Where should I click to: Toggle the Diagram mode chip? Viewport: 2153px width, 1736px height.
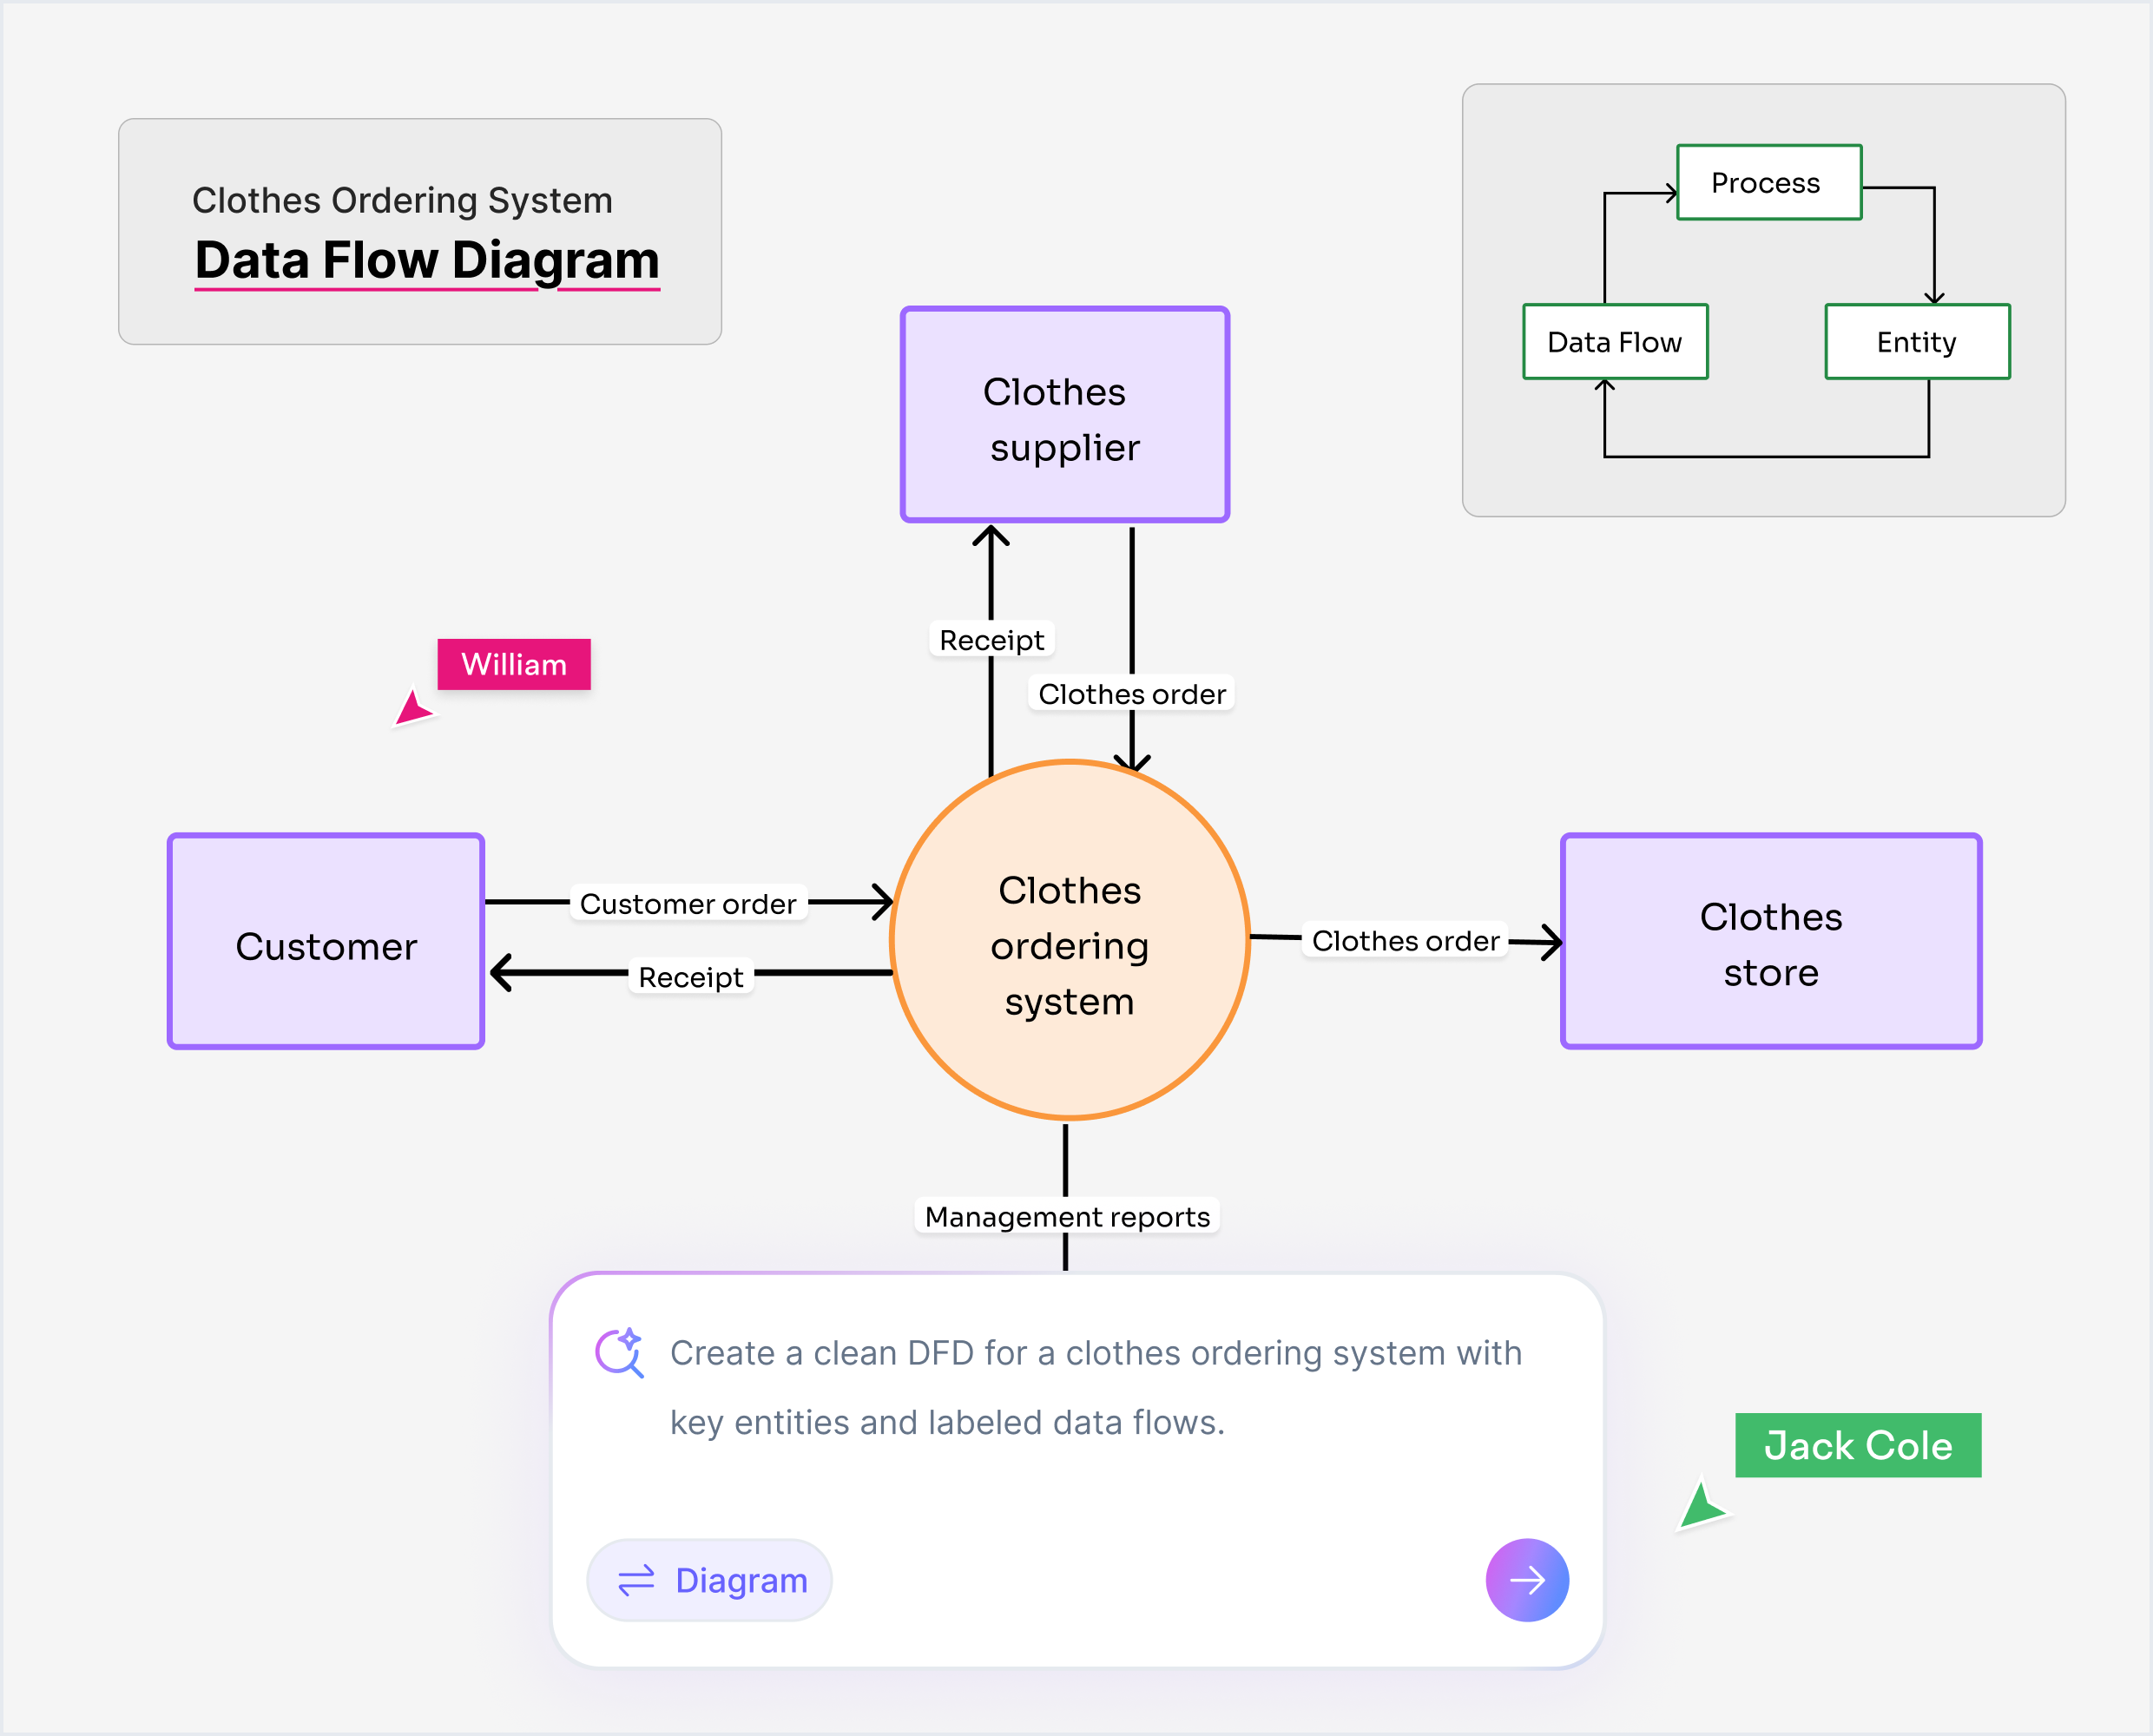pos(709,1580)
